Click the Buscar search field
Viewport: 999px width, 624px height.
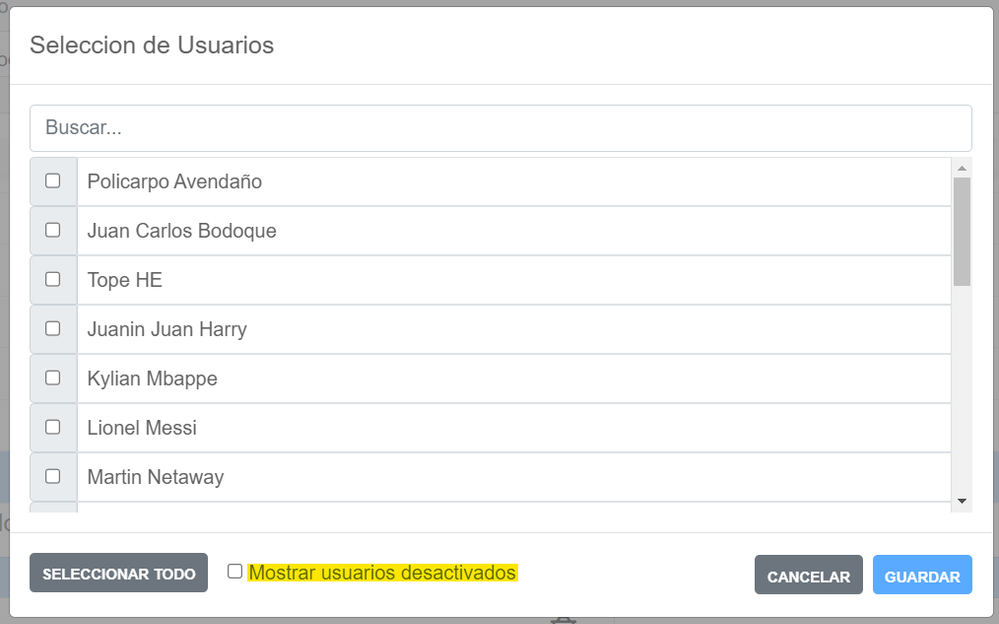(500, 128)
